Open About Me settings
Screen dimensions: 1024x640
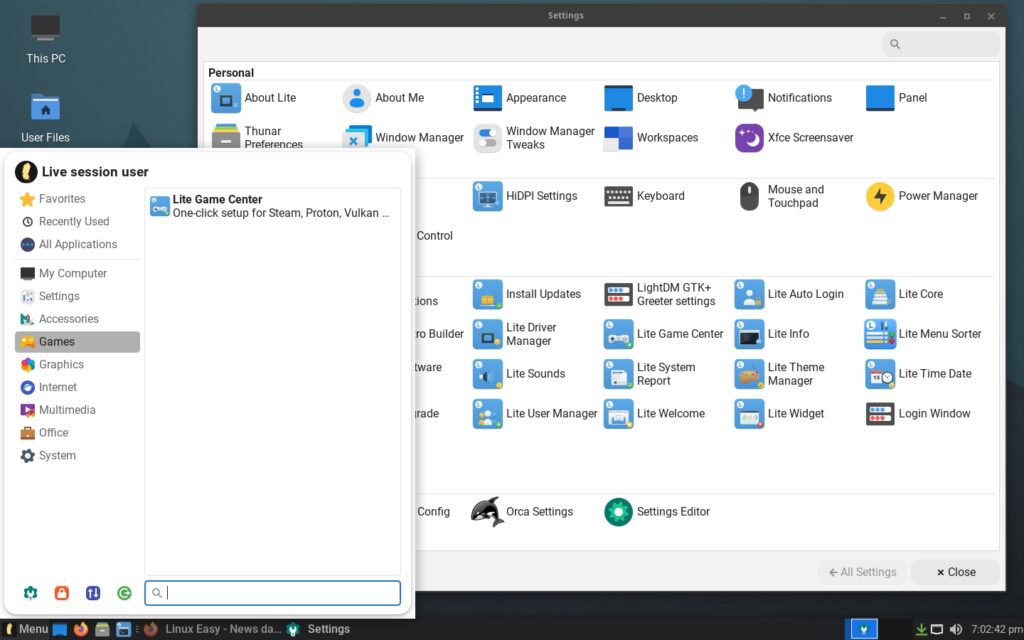pos(384,98)
